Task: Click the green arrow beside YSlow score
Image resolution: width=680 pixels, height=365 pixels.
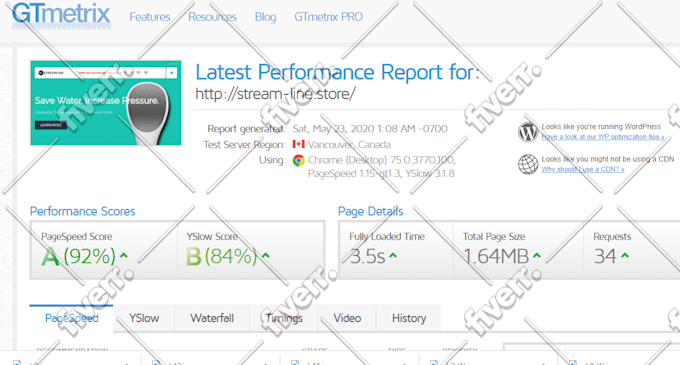Action: pyautogui.click(x=265, y=255)
